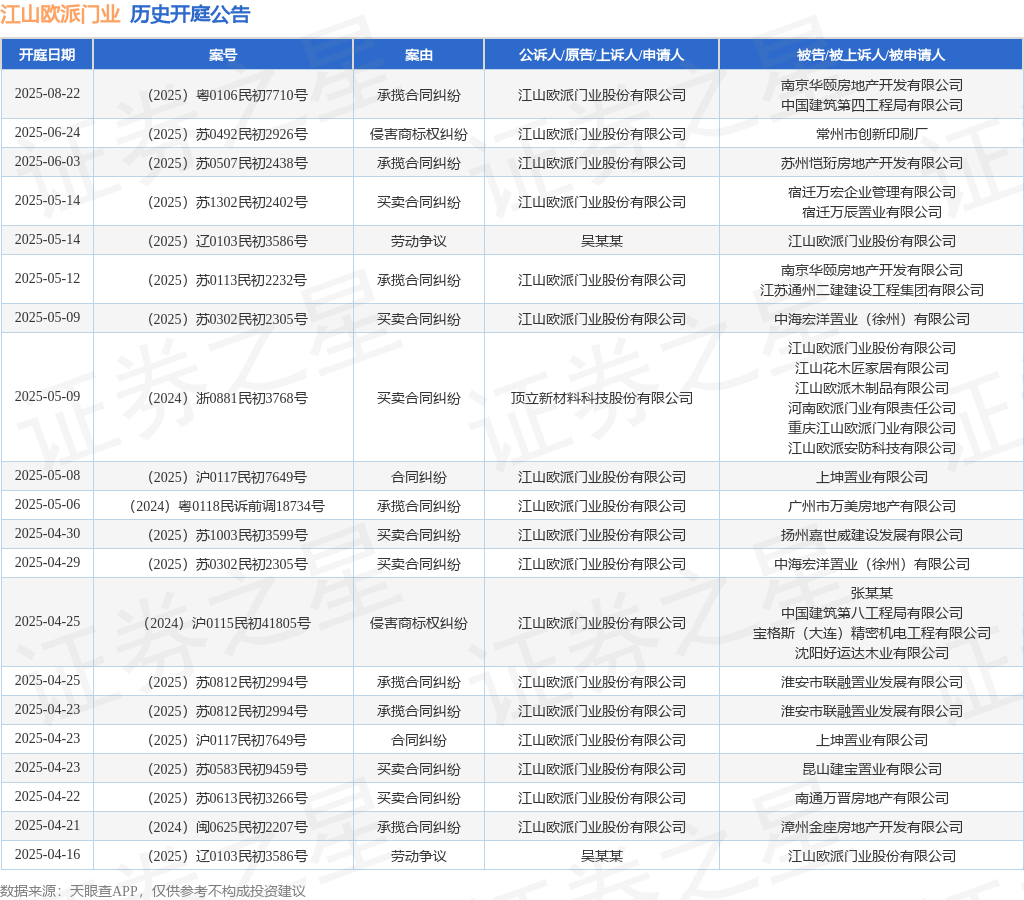Click 河南欧派门业有限责任公司 defendant
The height and width of the screenshot is (900, 1024).
coord(872,408)
